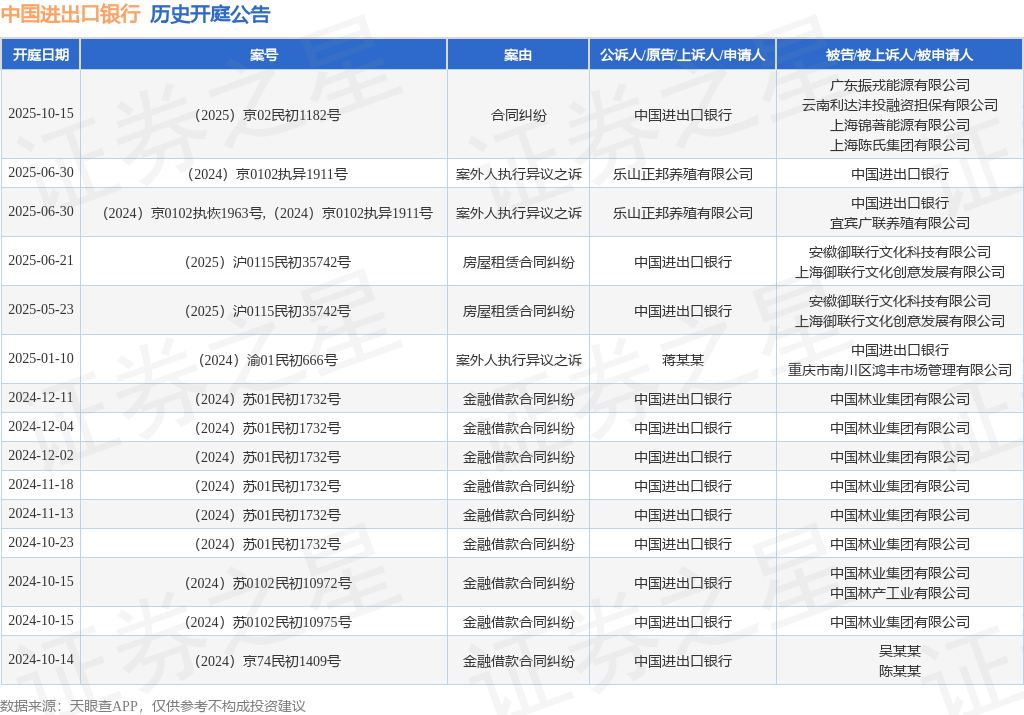
Task: Click date cell 2025-10-15
Action: coord(40,114)
